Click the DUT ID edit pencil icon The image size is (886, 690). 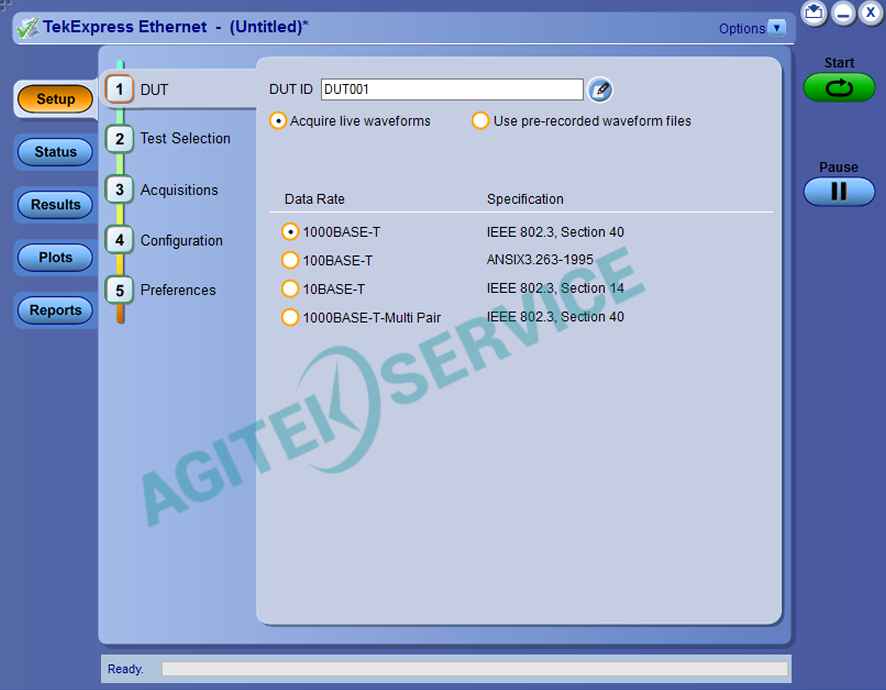pos(600,89)
